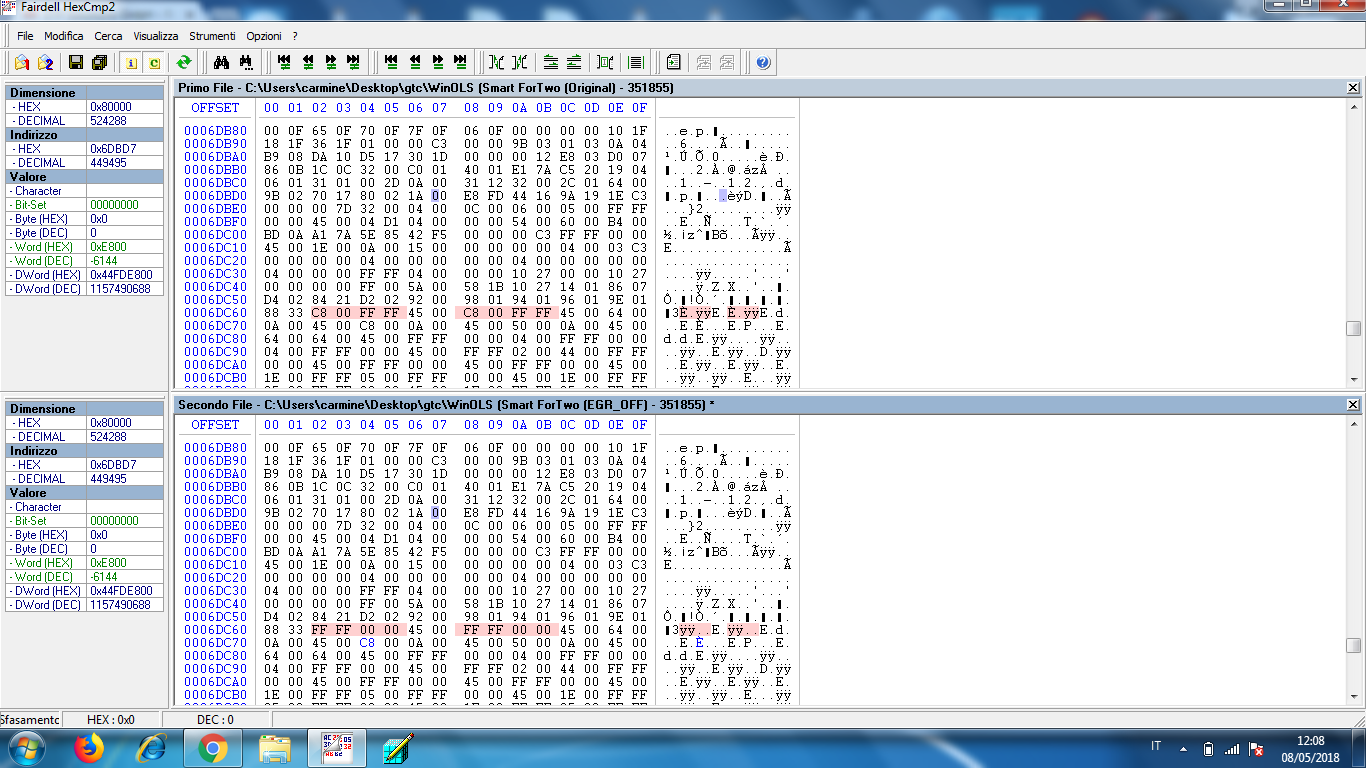
Task: Click the OFFSET header in Primo File pane
Action: pyautogui.click(x=215, y=108)
